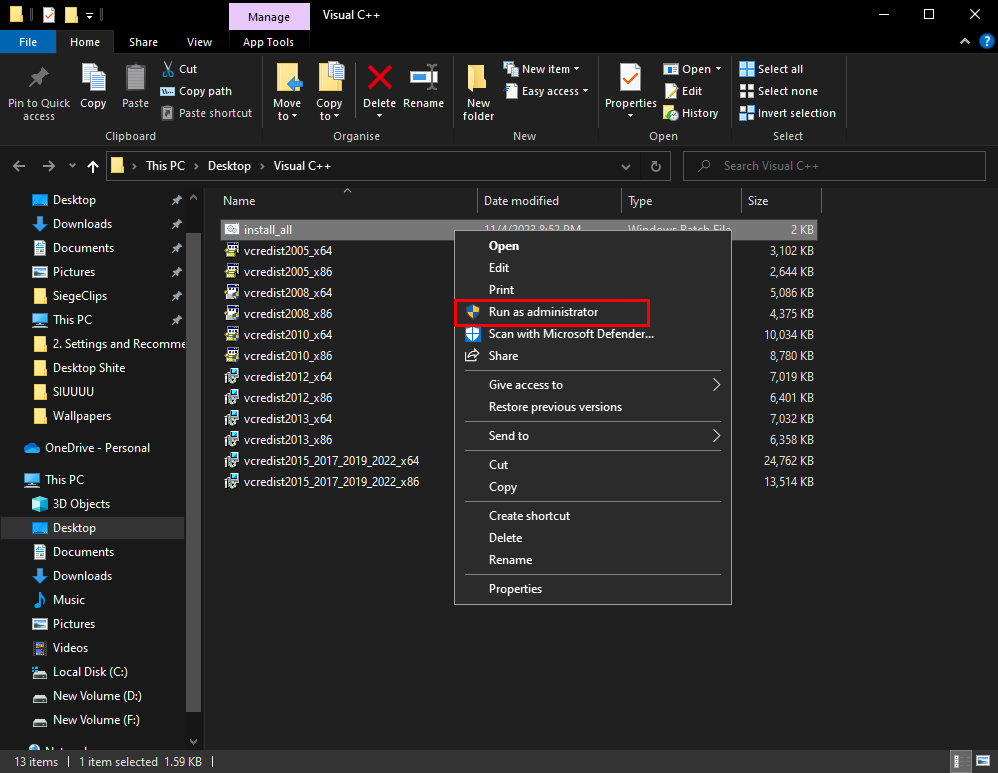
Task: Click History in the ribbon
Action: 691,113
